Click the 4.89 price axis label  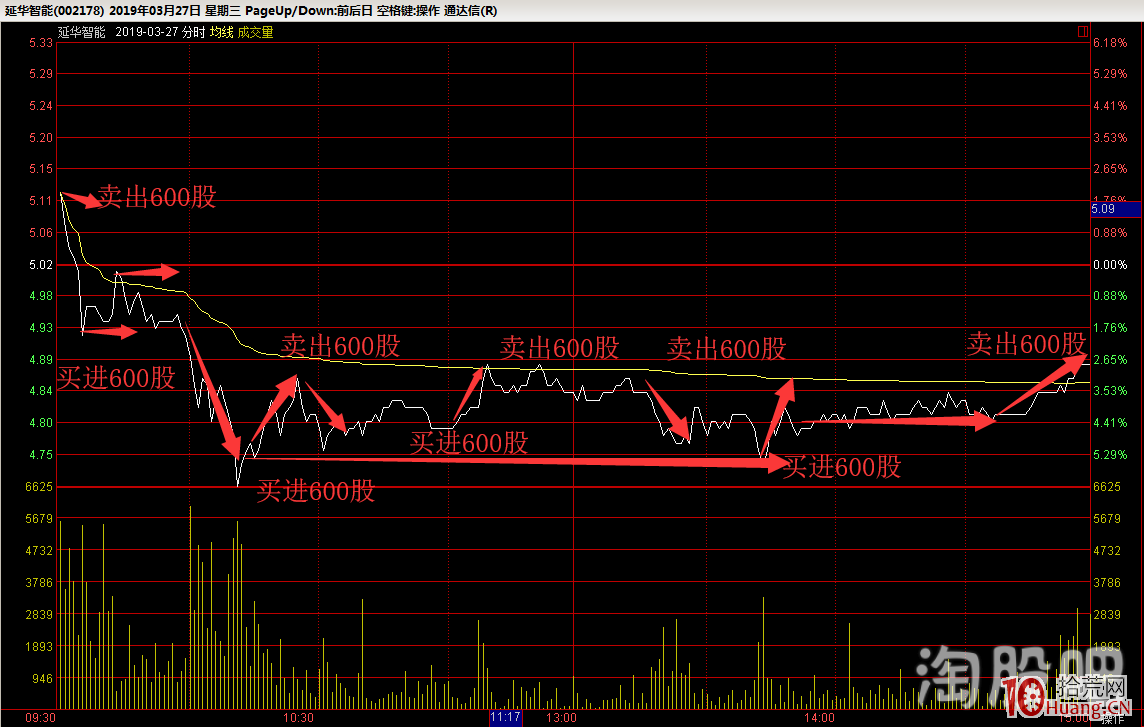pyautogui.click(x=41, y=360)
